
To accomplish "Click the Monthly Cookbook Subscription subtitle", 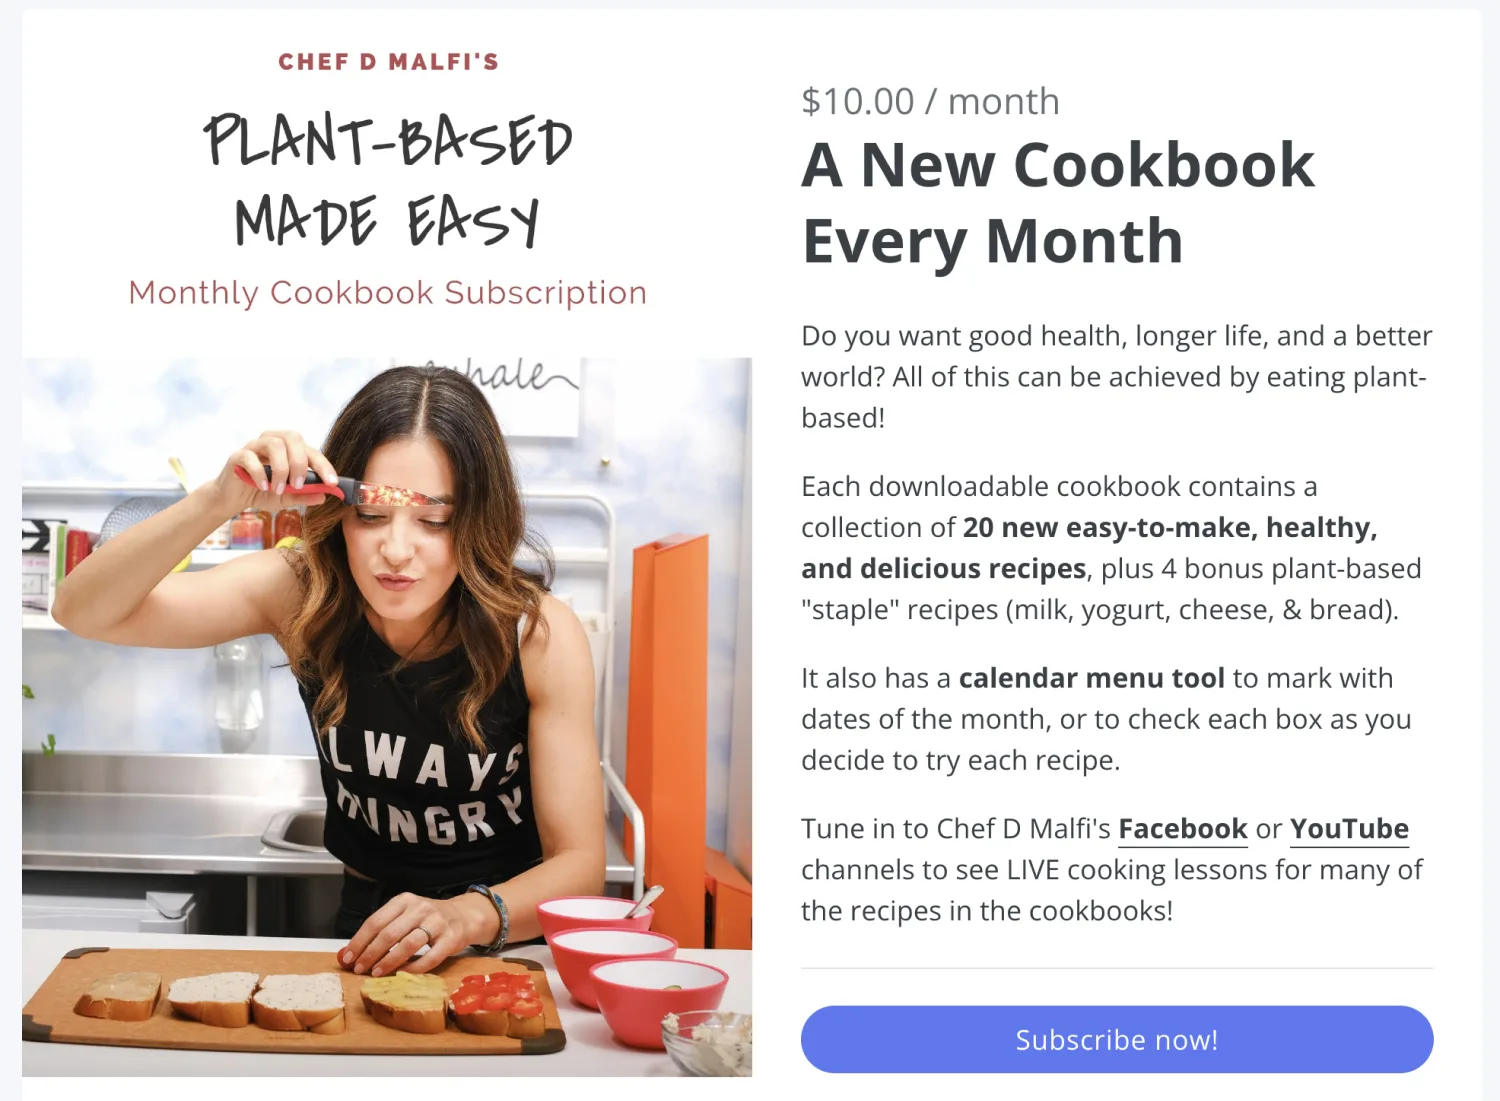I will click(x=388, y=293).
